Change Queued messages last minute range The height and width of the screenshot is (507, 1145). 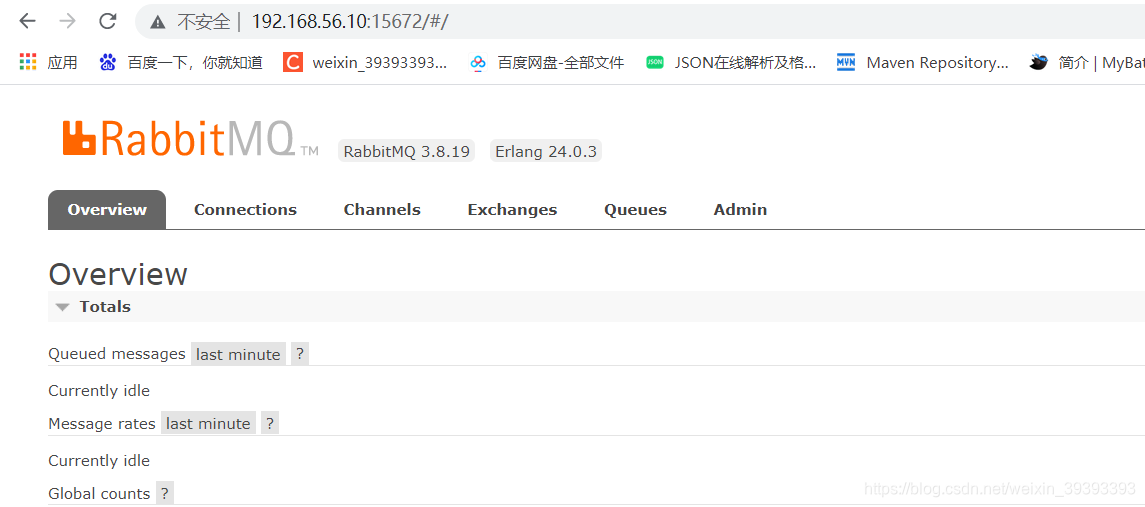tap(238, 354)
